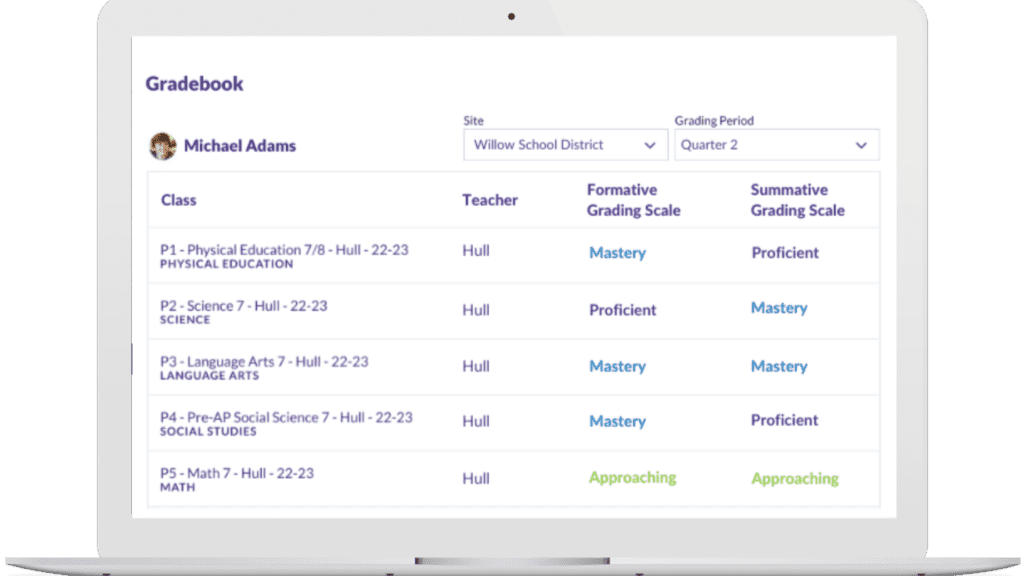Open P2 - Science 7 class link
1024x576 pixels.
tap(243, 306)
